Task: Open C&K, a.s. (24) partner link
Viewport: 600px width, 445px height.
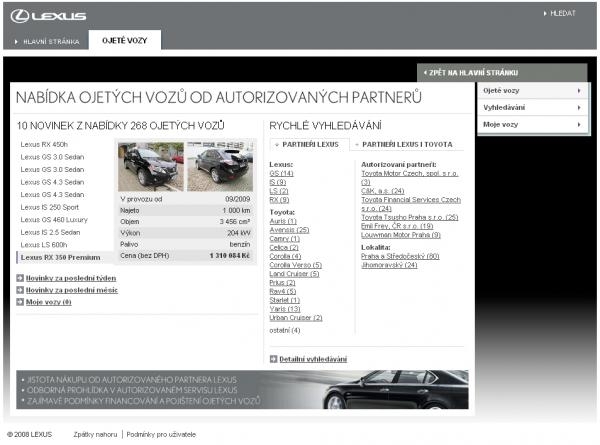Action: click(383, 191)
